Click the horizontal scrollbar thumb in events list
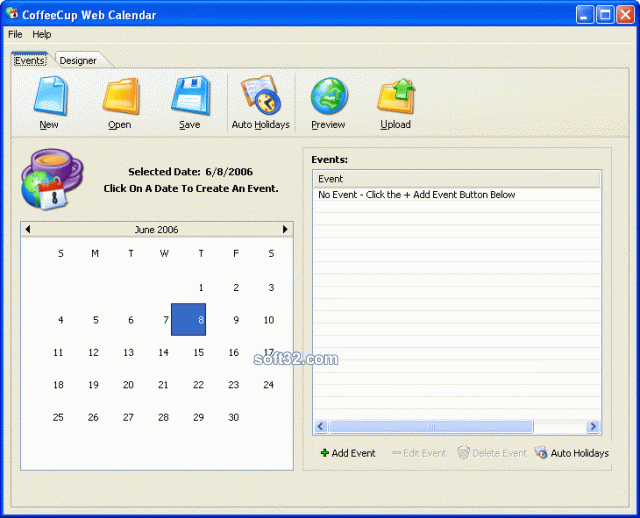Image resolution: width=640 pixels, height=518 pixels. point(431,427)
